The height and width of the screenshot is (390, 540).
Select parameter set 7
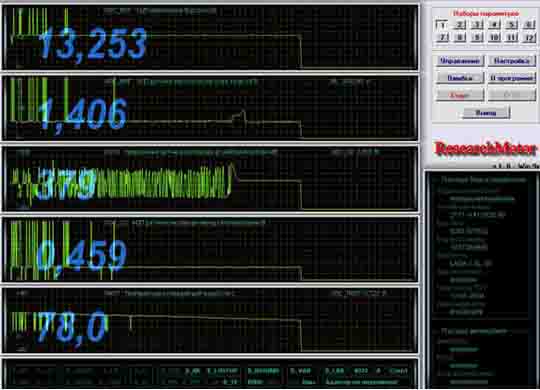coord(442,37)
